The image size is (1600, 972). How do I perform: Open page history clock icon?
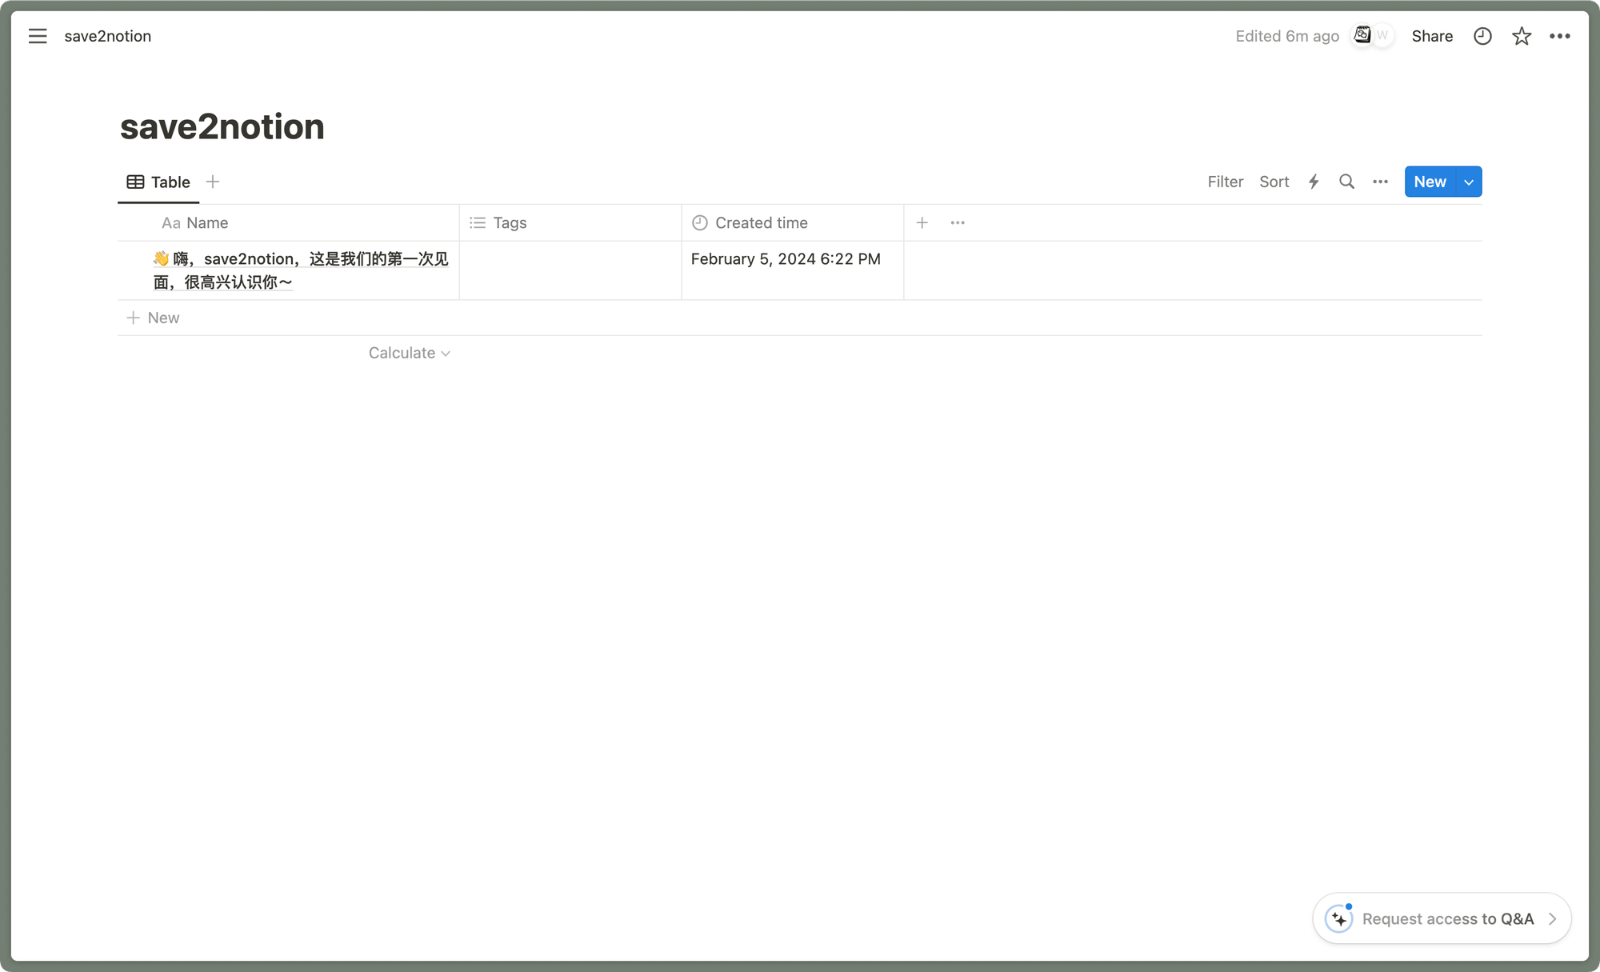coord(1482,36)
